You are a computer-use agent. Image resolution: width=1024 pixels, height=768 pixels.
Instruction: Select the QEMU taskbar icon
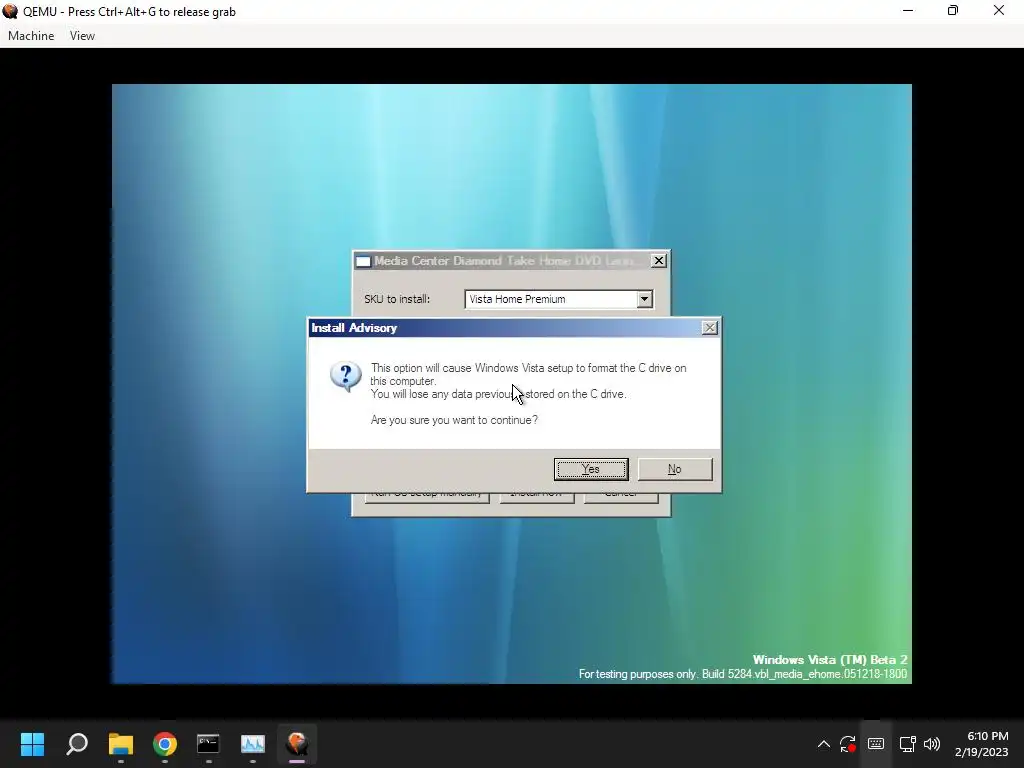[296, 744]
